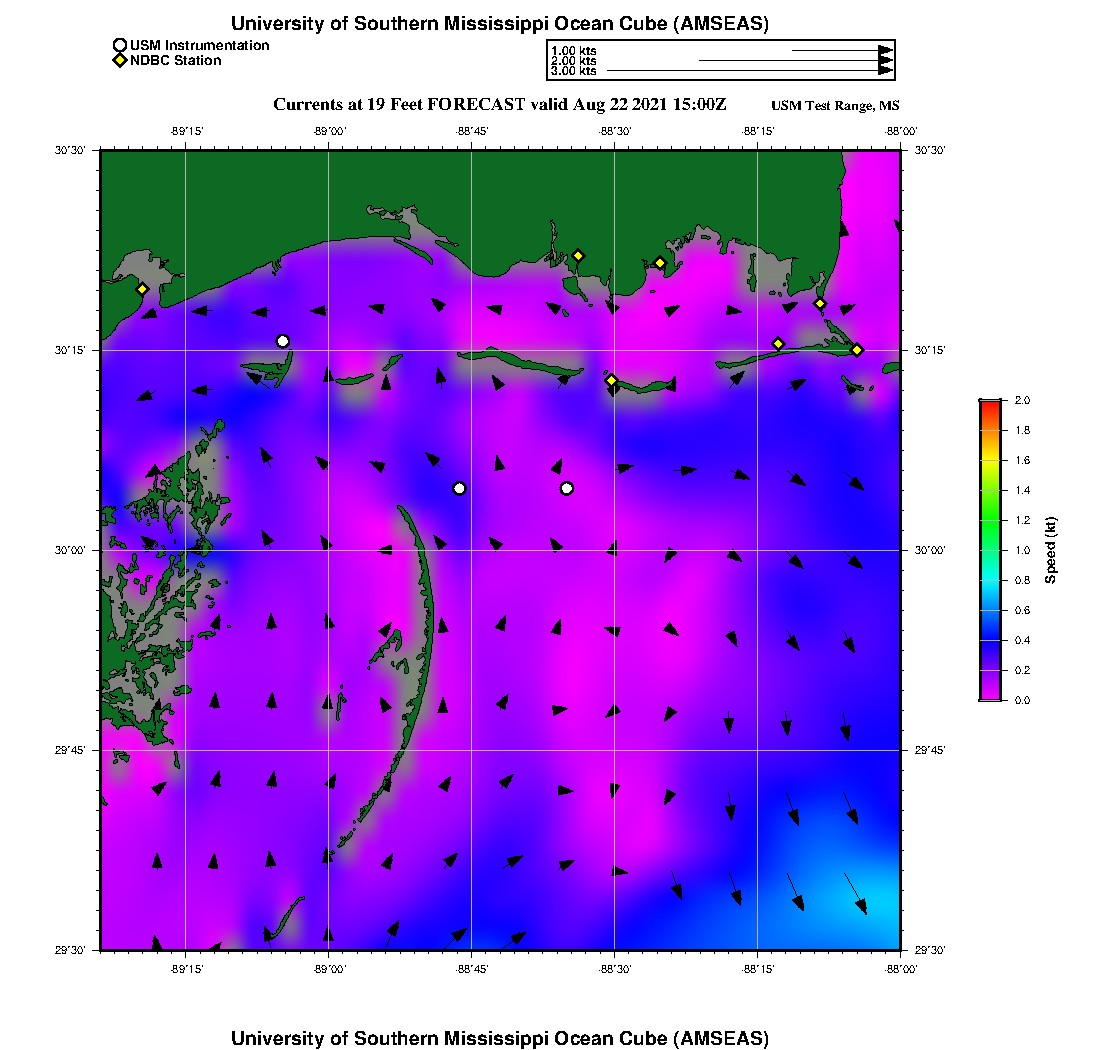Click the NDBC Station diamond in the legend
The width and height of the screenshot is (1100, 1050).
[x=120, y=61]
